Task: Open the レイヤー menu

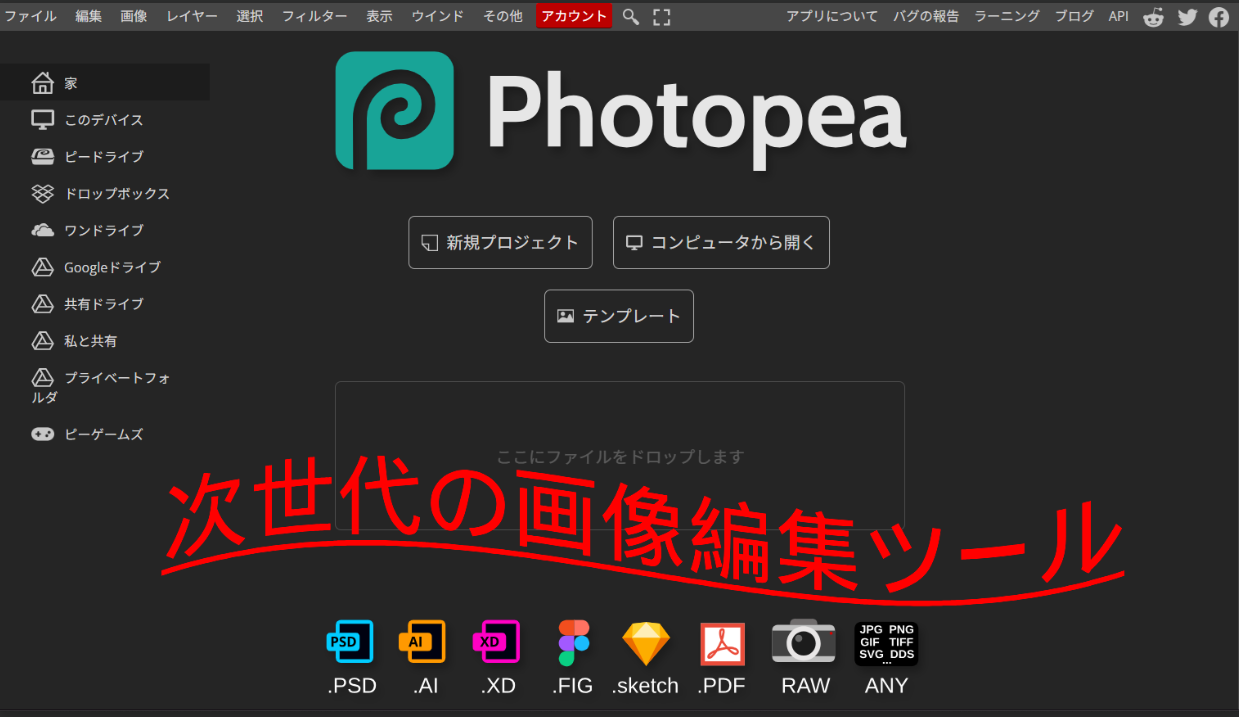Action: click(x=192, y=16)
